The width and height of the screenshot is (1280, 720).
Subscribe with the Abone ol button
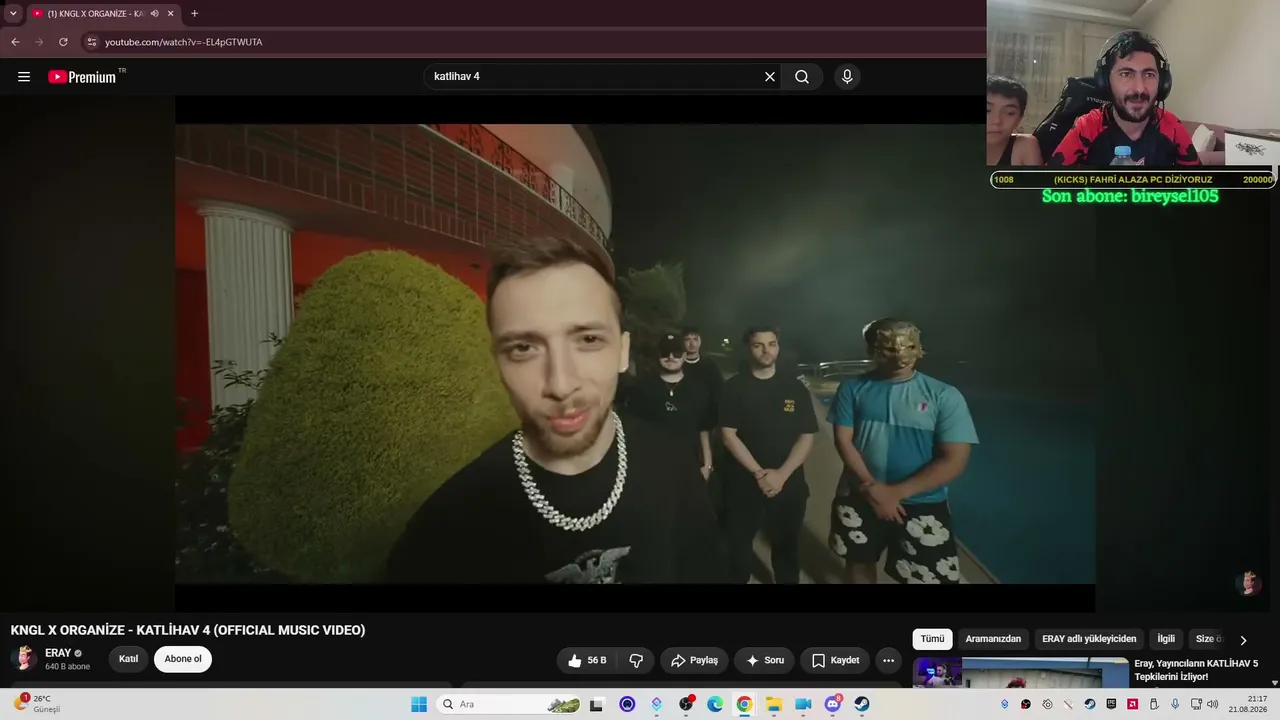coord(183,659)
